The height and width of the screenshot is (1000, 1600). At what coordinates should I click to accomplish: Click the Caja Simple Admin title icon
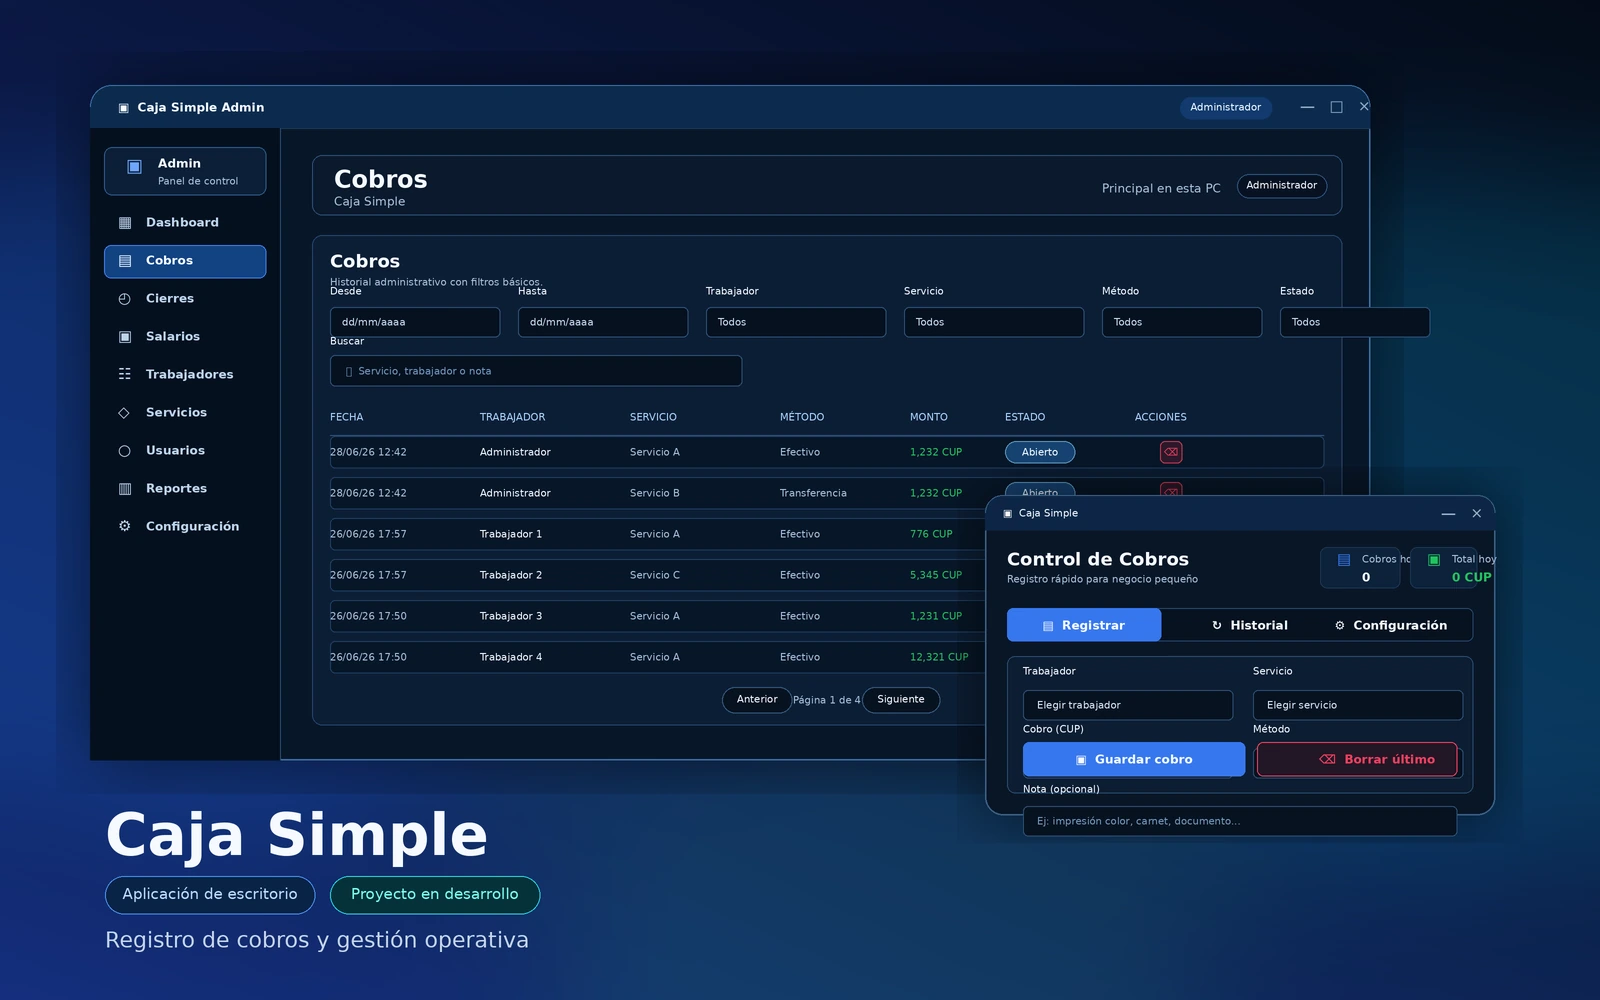pos(124,108)
